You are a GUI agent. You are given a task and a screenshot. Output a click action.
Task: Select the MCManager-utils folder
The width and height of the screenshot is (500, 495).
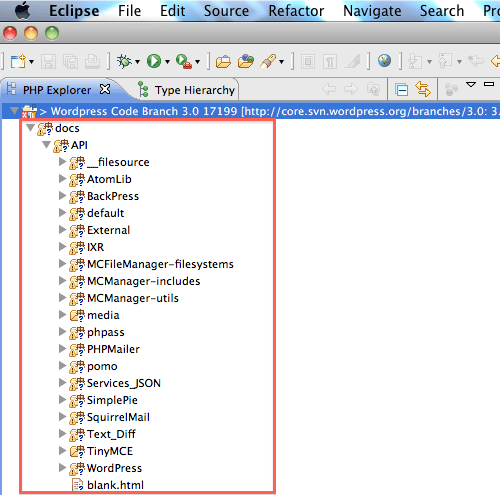click(x=133, y=298)
